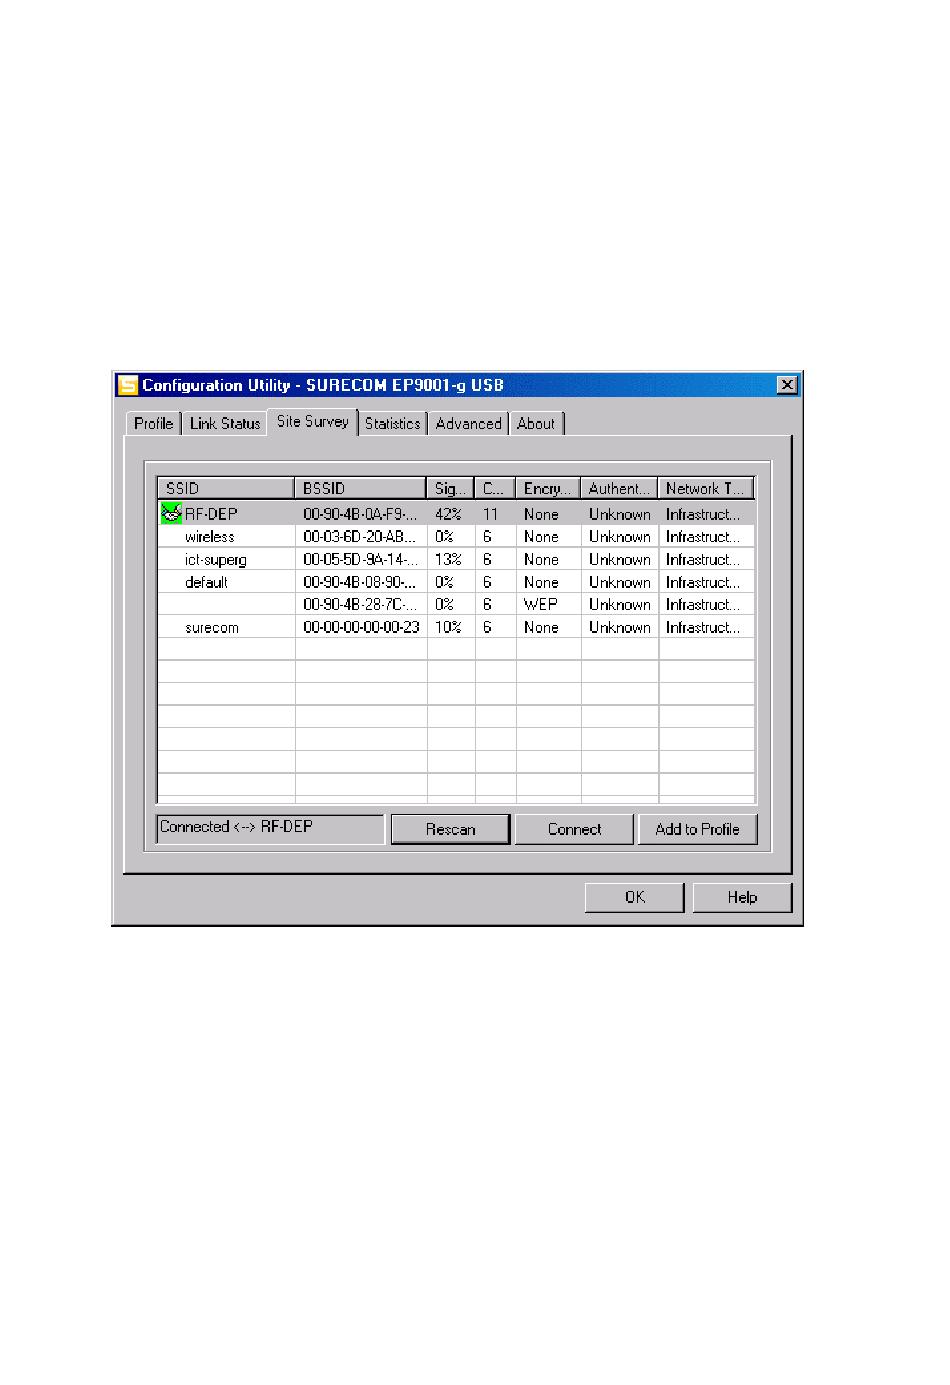The image size is (950, 1385).
Task: Click Add to Profile button
Action: click(x=697, y=830)
